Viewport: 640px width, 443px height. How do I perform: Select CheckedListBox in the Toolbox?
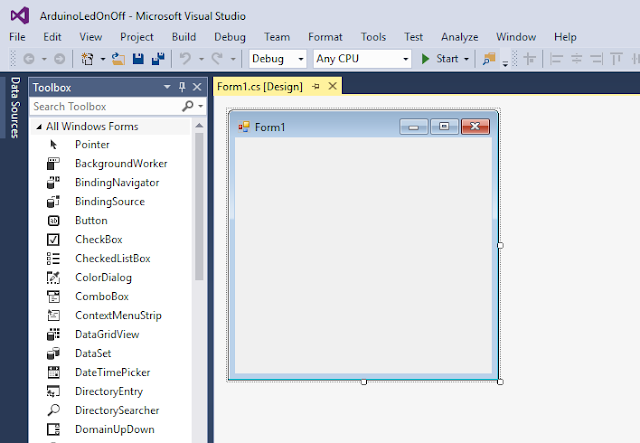111,258
